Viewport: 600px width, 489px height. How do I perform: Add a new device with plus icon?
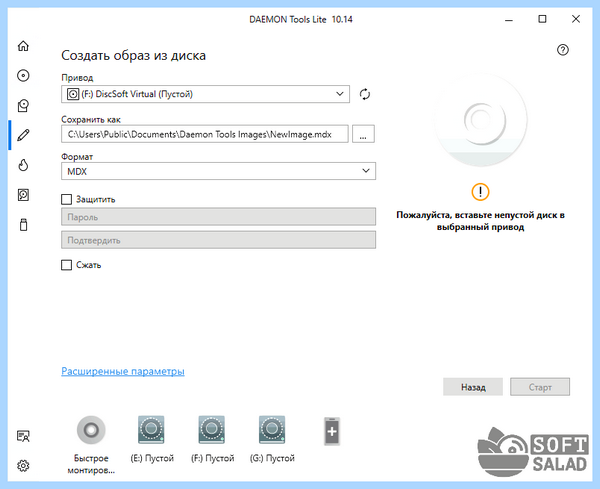(x=332, y=431)
